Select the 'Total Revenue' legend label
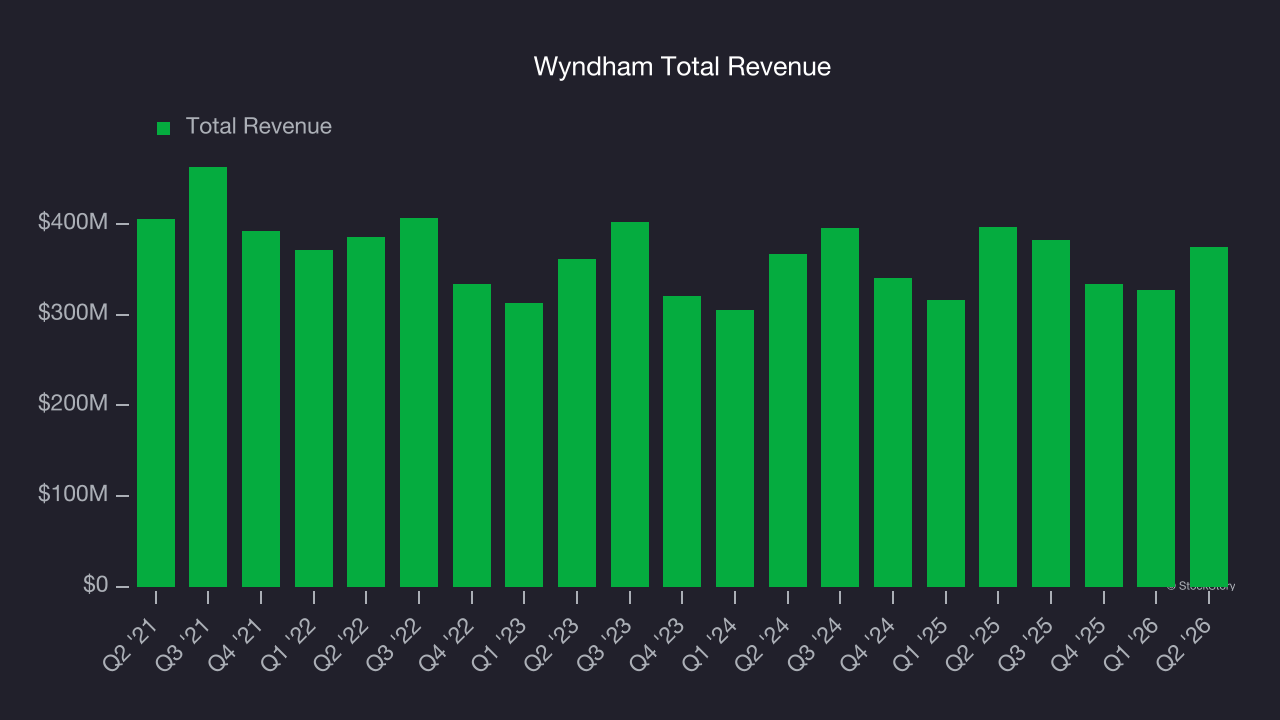The width and height of the screenshot is (1280, 720). [x=259, y=127]
